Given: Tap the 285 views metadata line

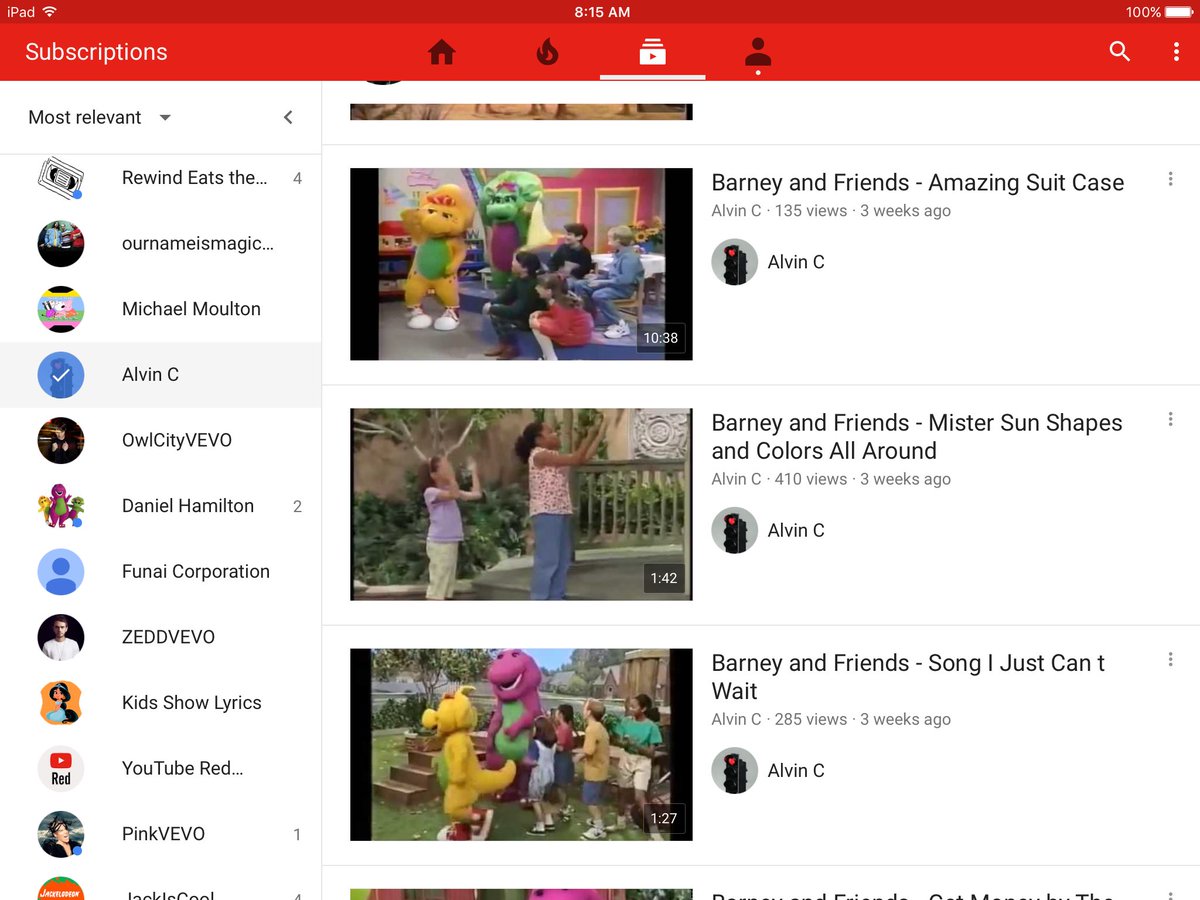Looking at the screenshot, I should click(831, 719).
